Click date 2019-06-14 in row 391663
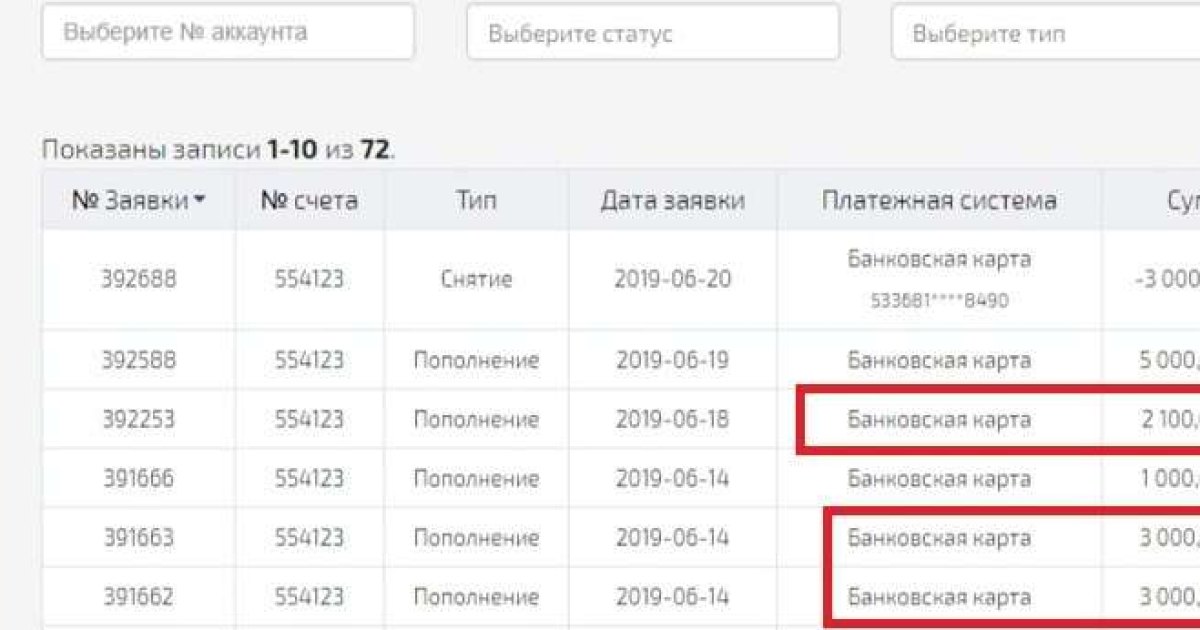This screenshot has height=630, width=1200. (x=672, y=538)
